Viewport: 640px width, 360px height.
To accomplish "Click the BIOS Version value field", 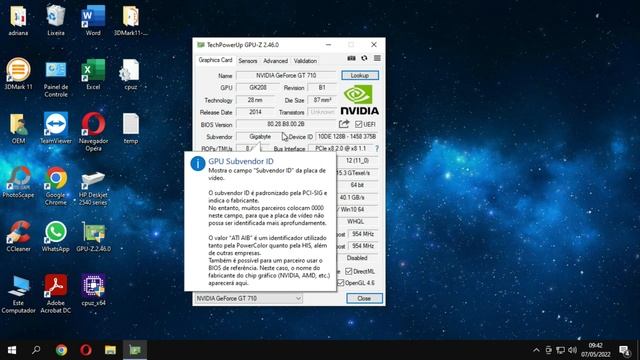I will (286, 124).
